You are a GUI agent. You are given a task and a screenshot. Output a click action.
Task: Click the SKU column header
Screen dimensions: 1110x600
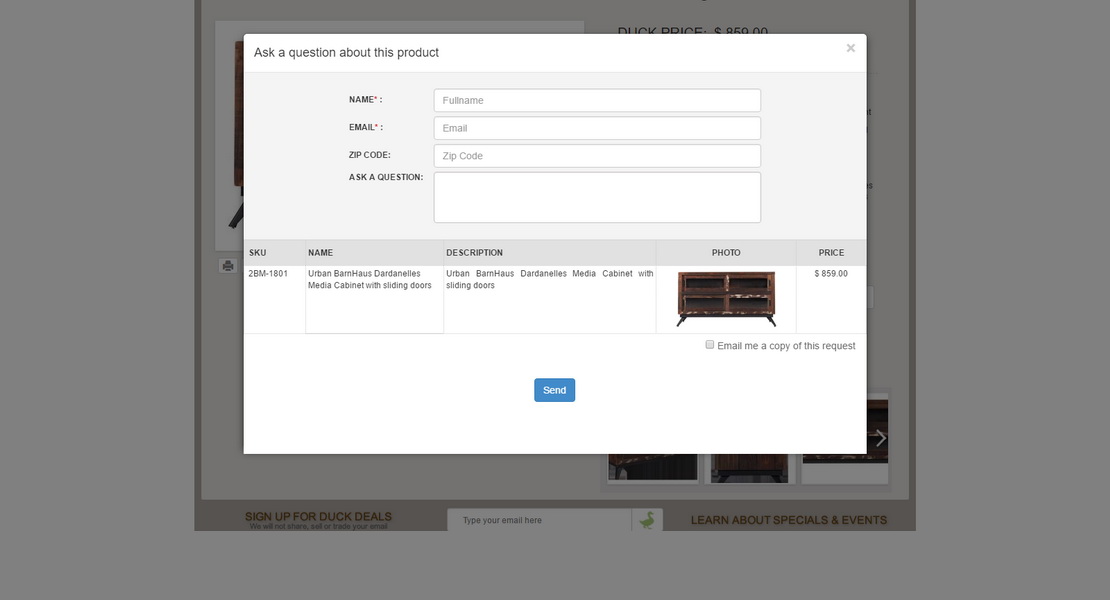pyautogui.click(x=258, y=253)
